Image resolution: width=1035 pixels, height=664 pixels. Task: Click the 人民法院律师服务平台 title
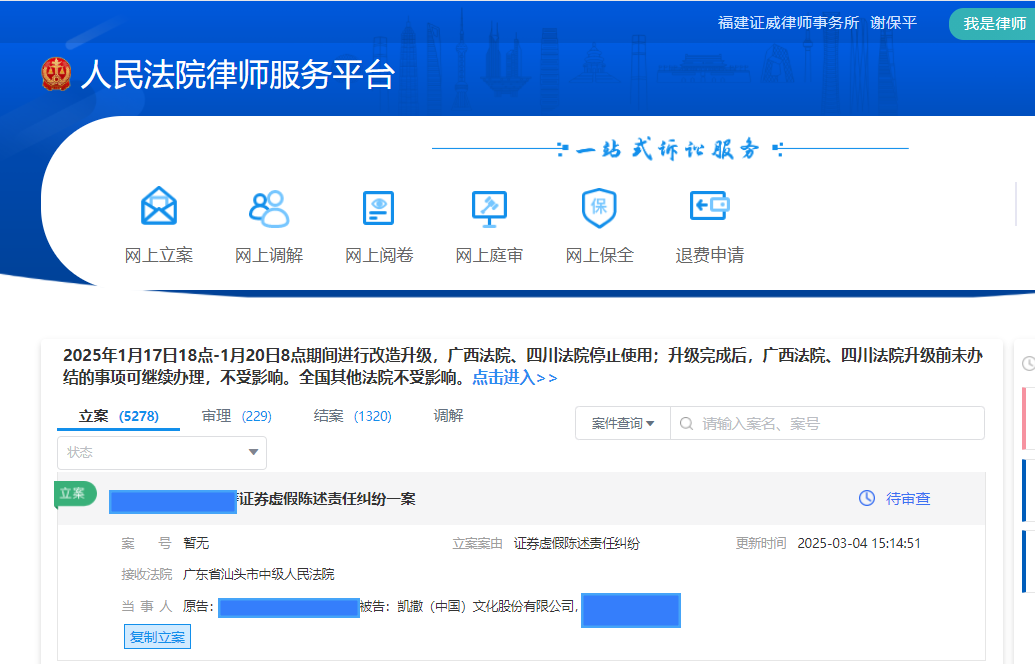pyautogui.click(x=238, y=74)
